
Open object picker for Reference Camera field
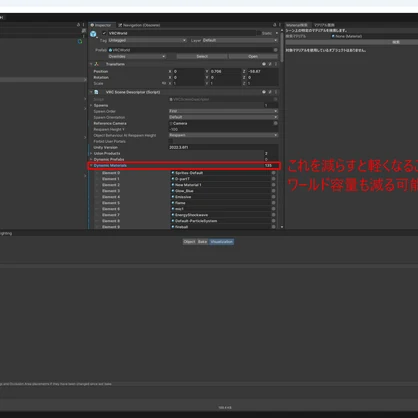pos(275,123)
